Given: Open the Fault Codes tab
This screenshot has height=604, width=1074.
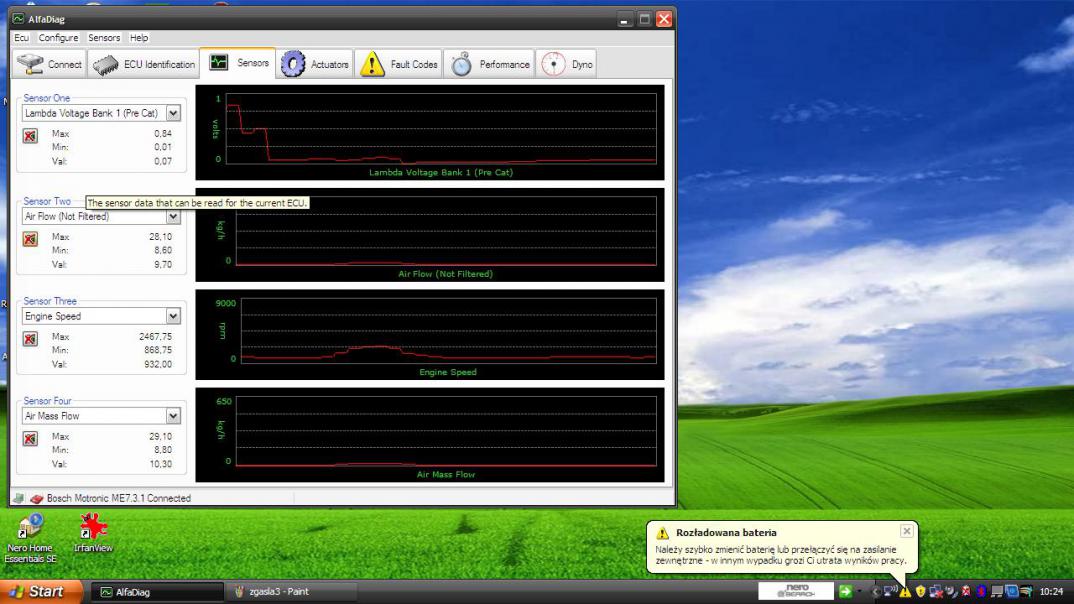Looking at the screenshot, I should (399, 64).
